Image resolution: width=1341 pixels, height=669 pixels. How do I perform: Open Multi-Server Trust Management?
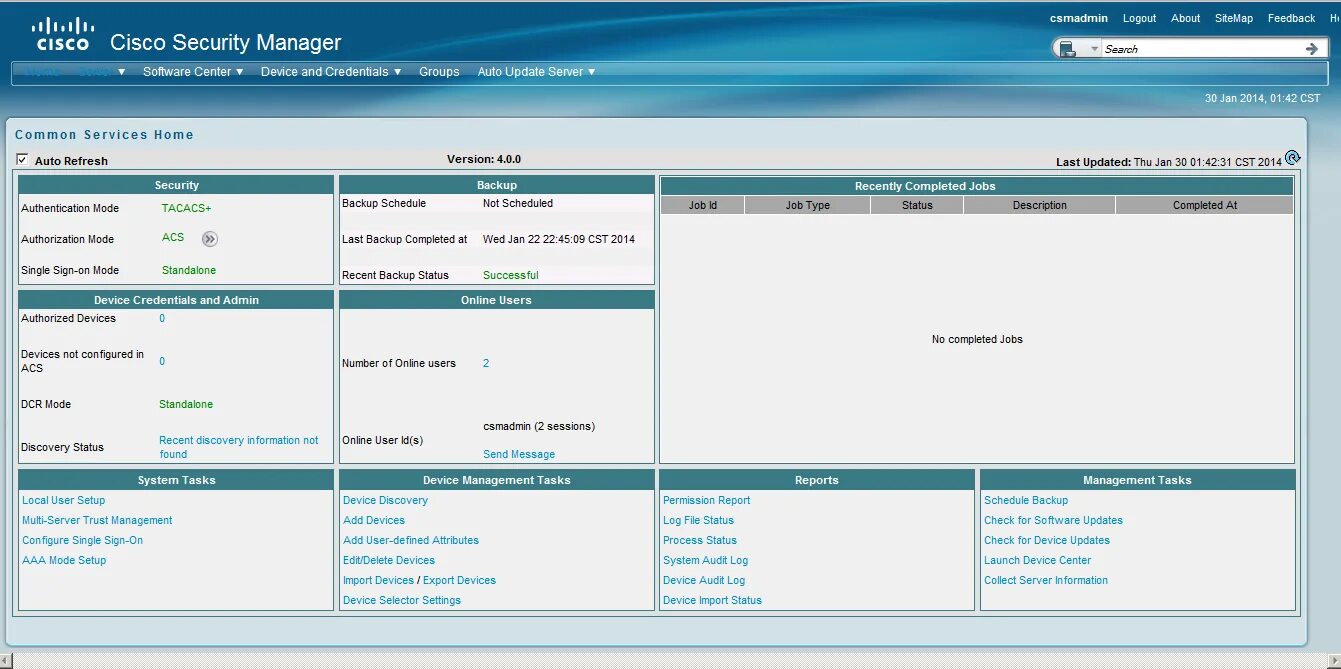tap(97, 520)
